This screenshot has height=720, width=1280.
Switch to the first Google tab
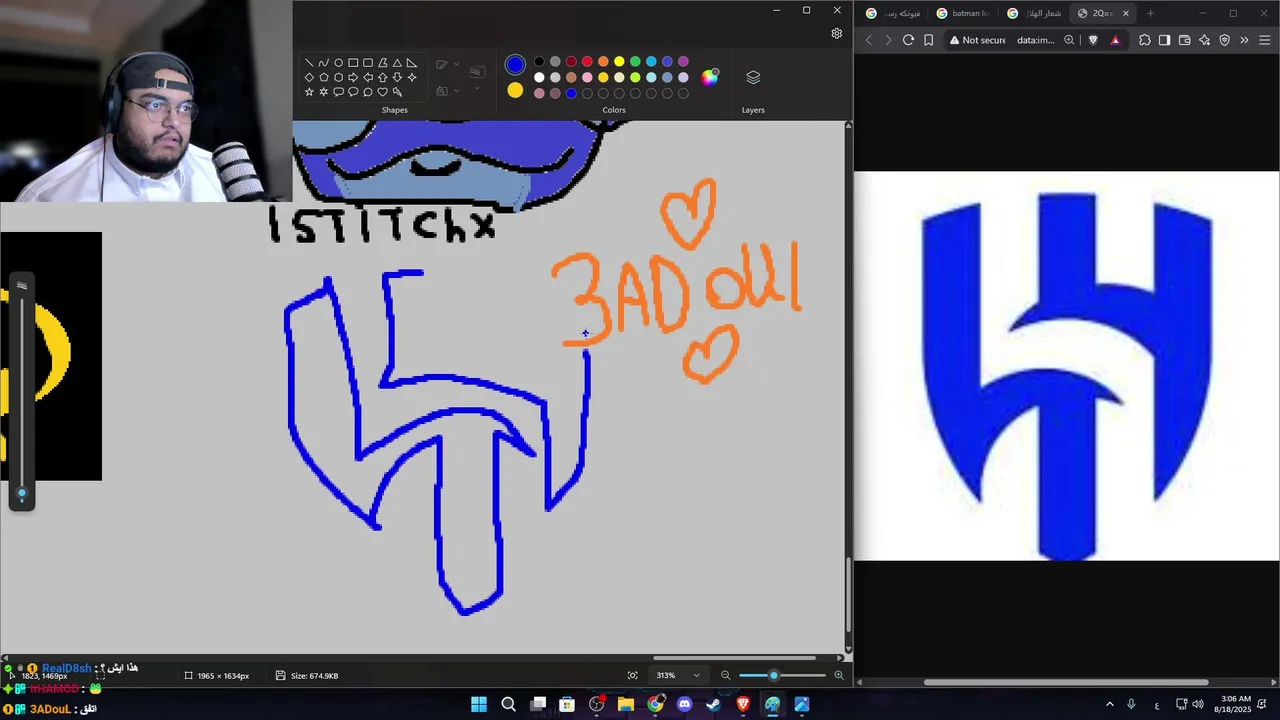pyautogui.click(x=892, y=13)
